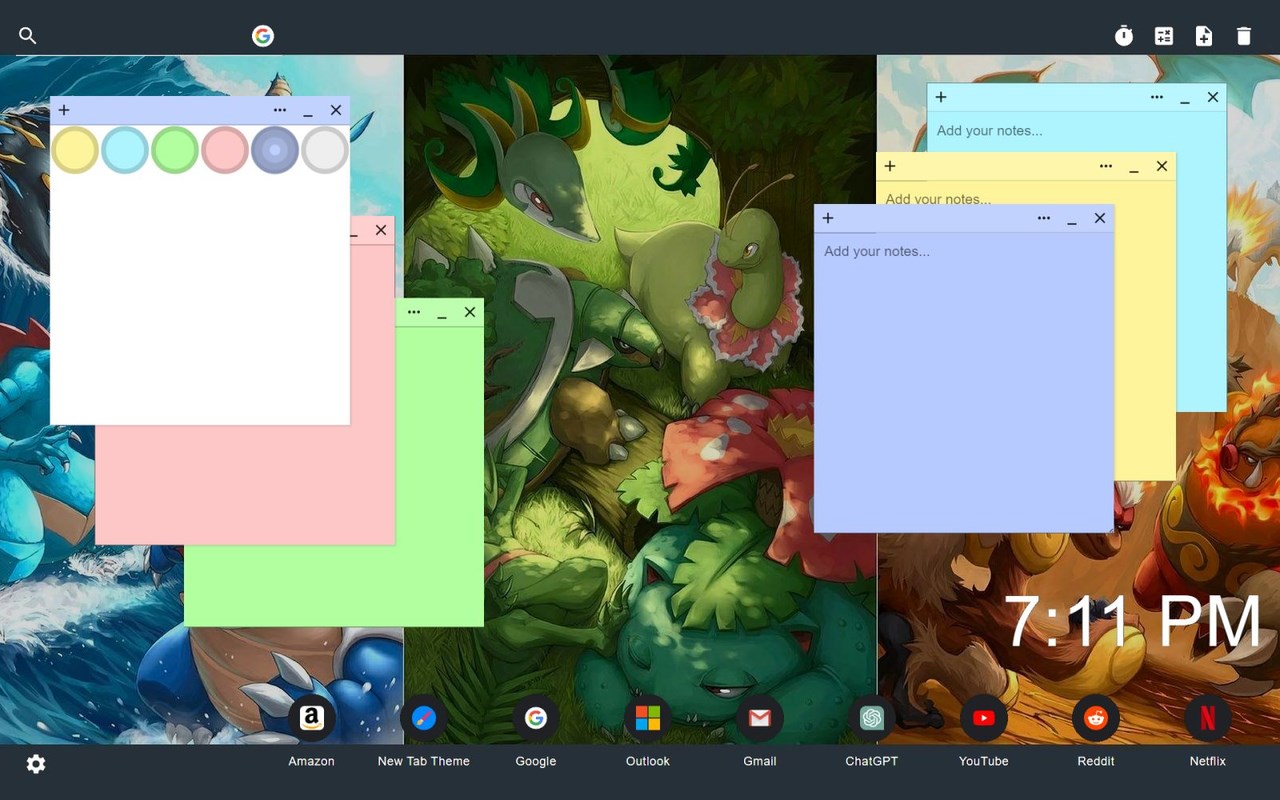Pick the purple-blue color swatch
Screen dimensions: 1280x800
[x=275, y=150]
